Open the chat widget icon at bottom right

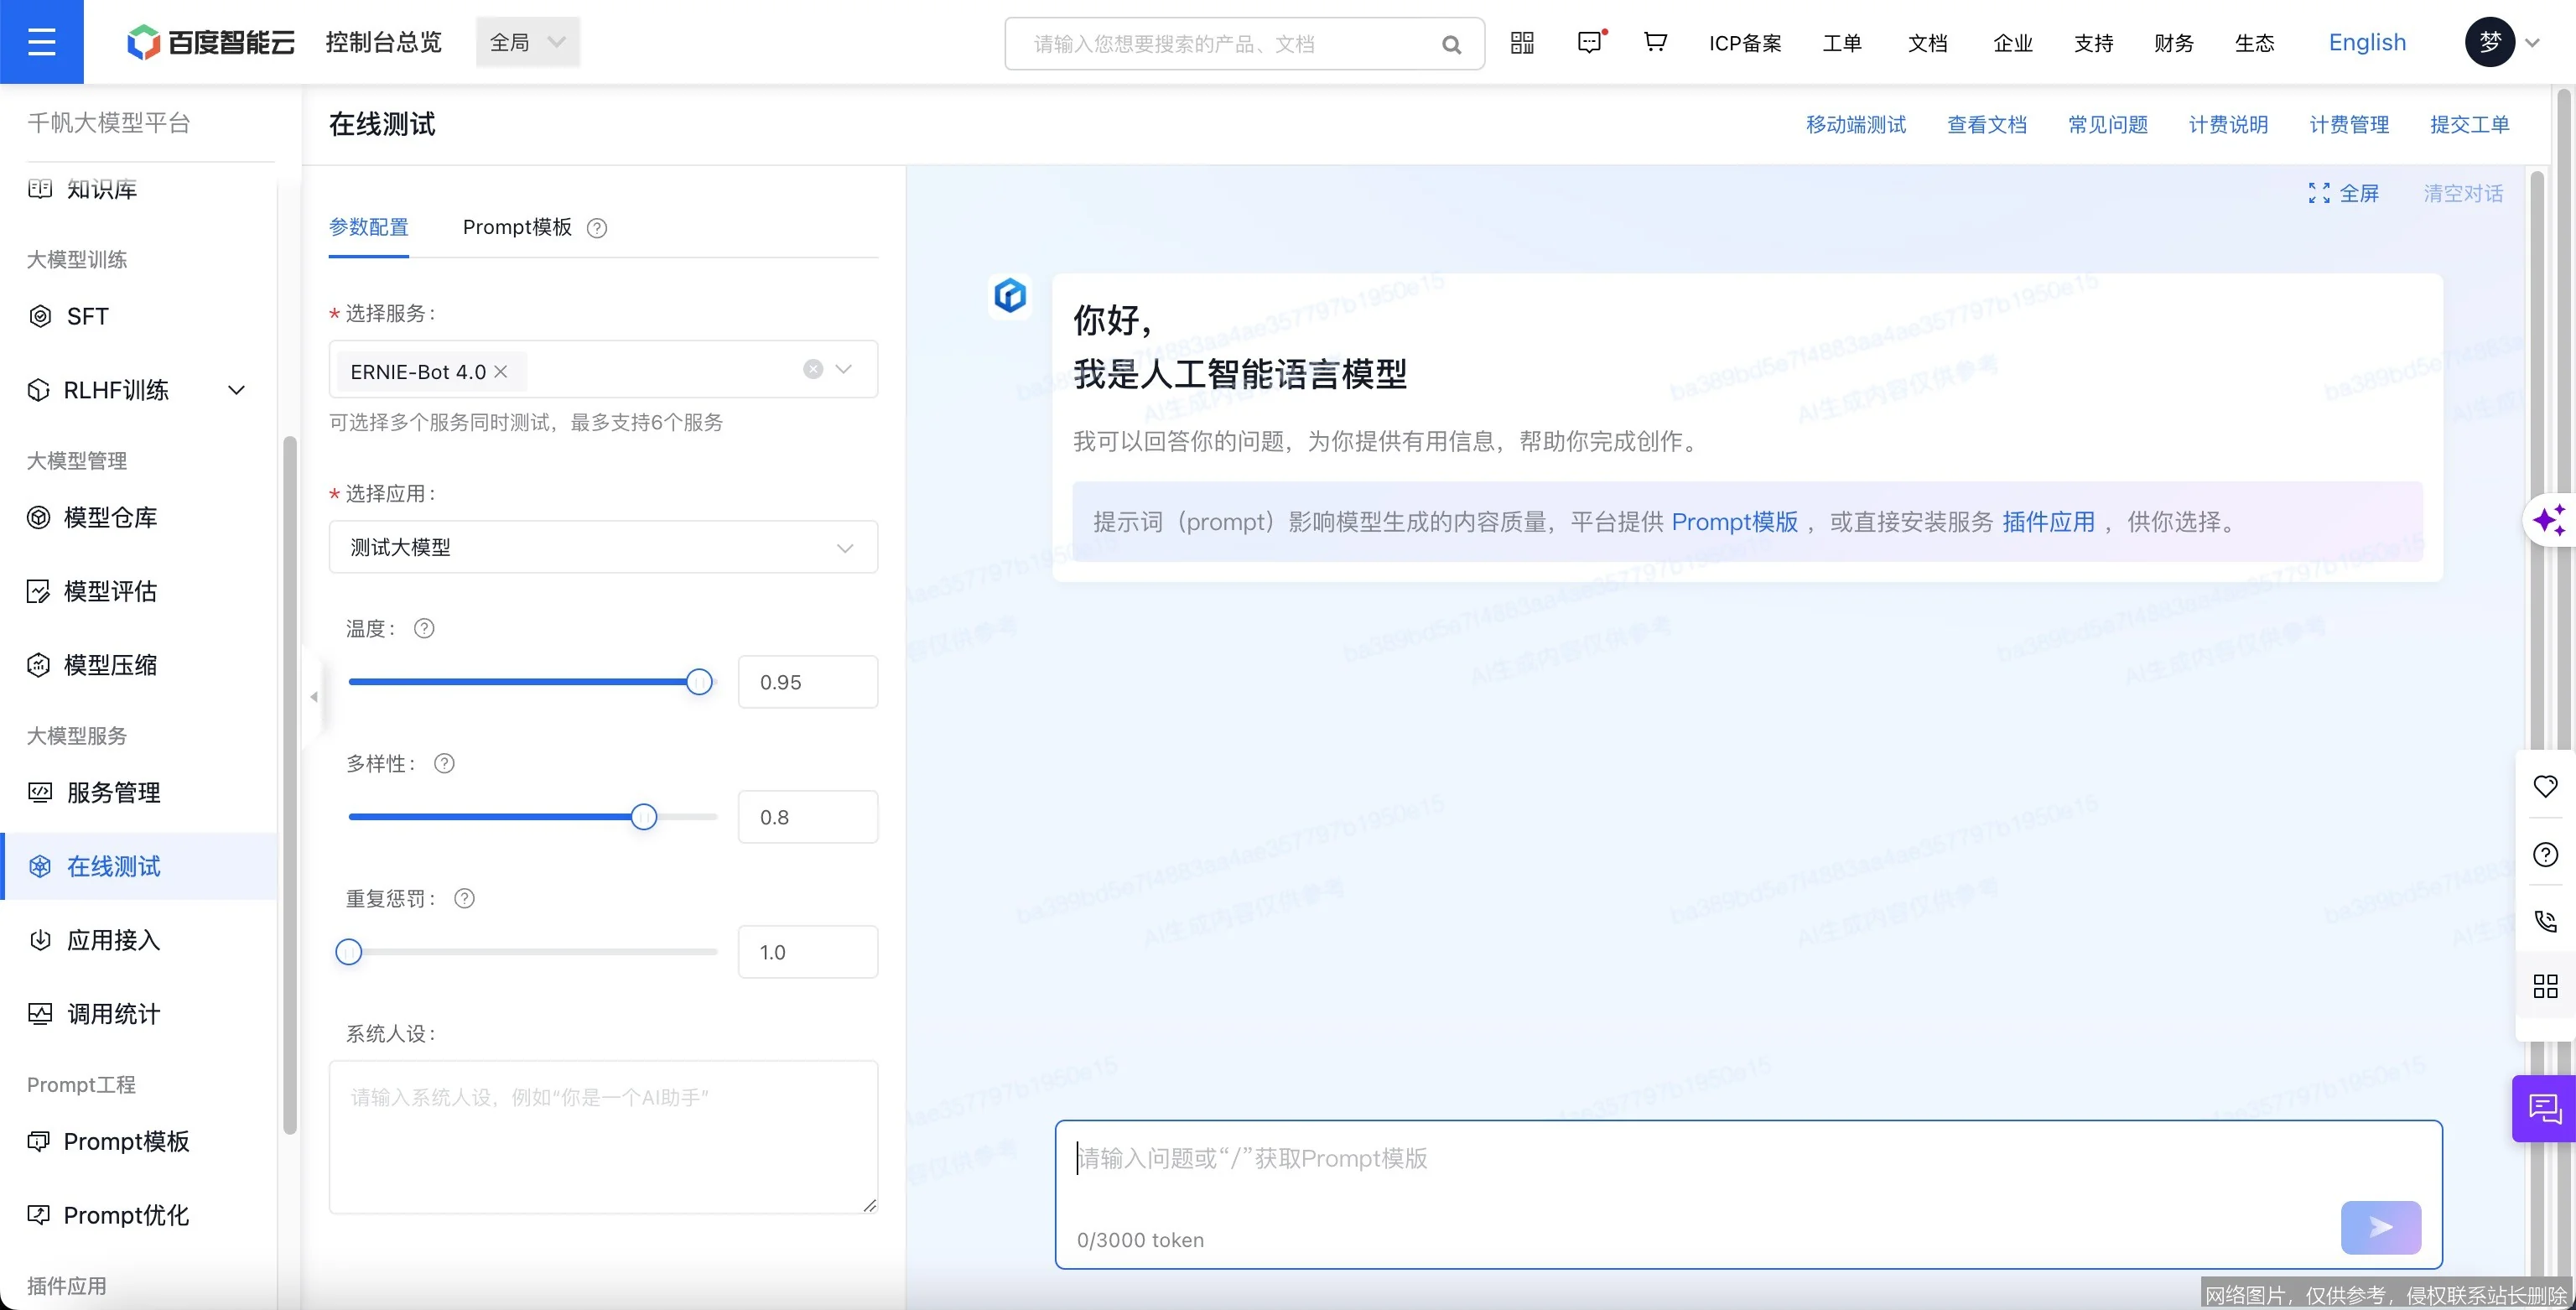pyautogui.click(x=2545, y=1108)
